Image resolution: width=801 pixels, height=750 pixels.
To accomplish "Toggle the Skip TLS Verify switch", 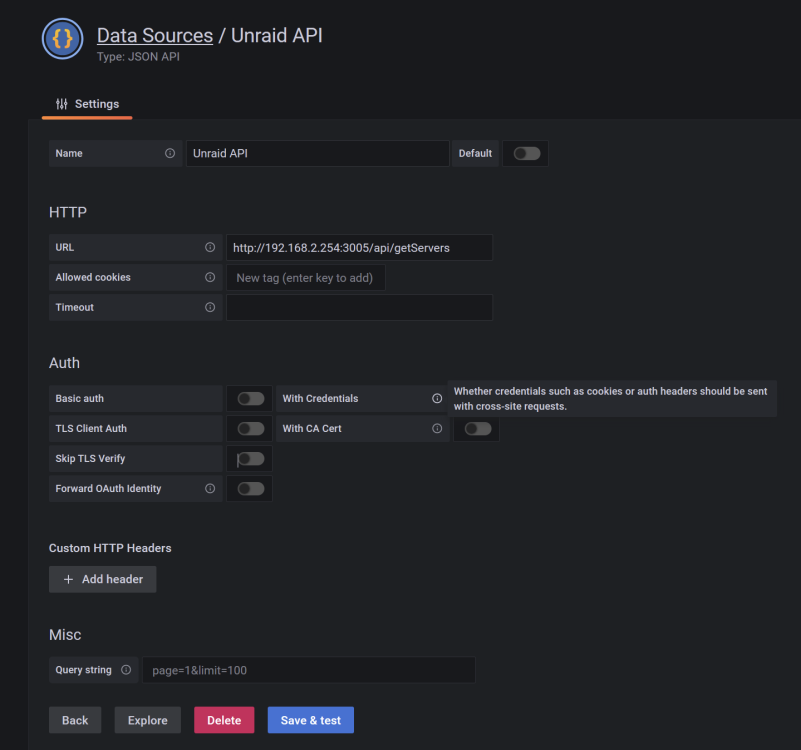I will click(x=250, y=458).
